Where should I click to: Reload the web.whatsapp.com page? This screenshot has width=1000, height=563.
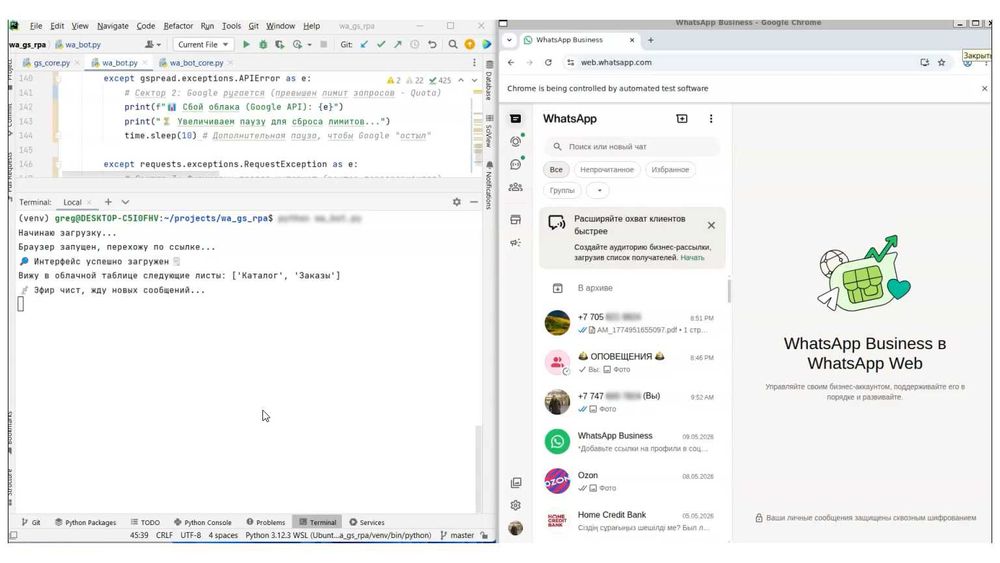point(548,62)
